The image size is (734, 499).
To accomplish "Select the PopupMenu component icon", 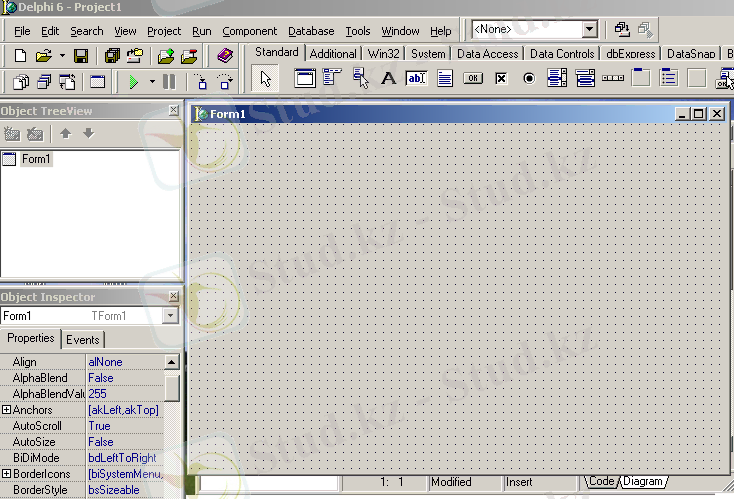I will (x=360, y=78).
